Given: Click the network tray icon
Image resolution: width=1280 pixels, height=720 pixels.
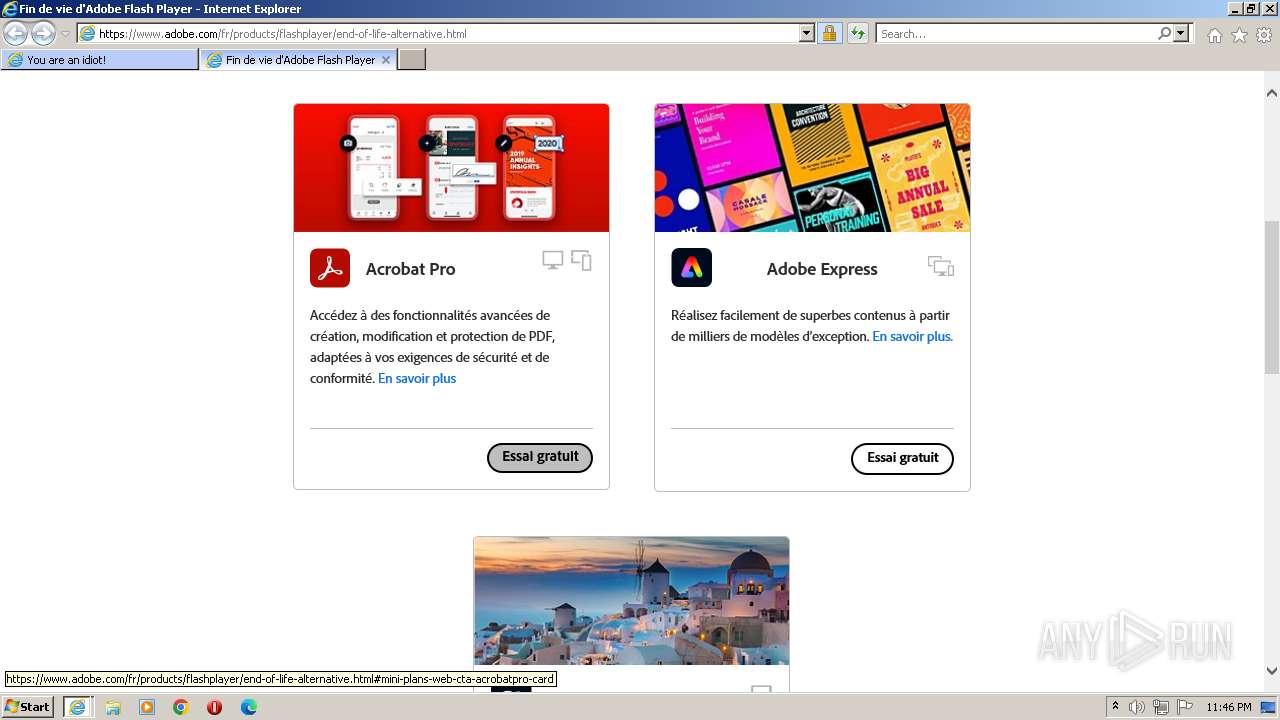Looking at the screenshot, I should [1161, 707].
